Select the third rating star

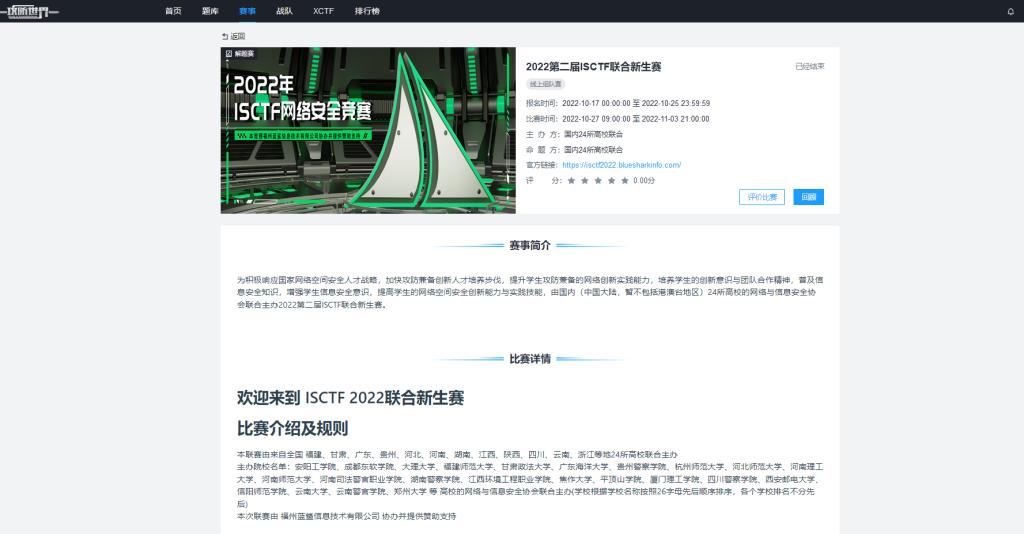(x=598, y=180)
